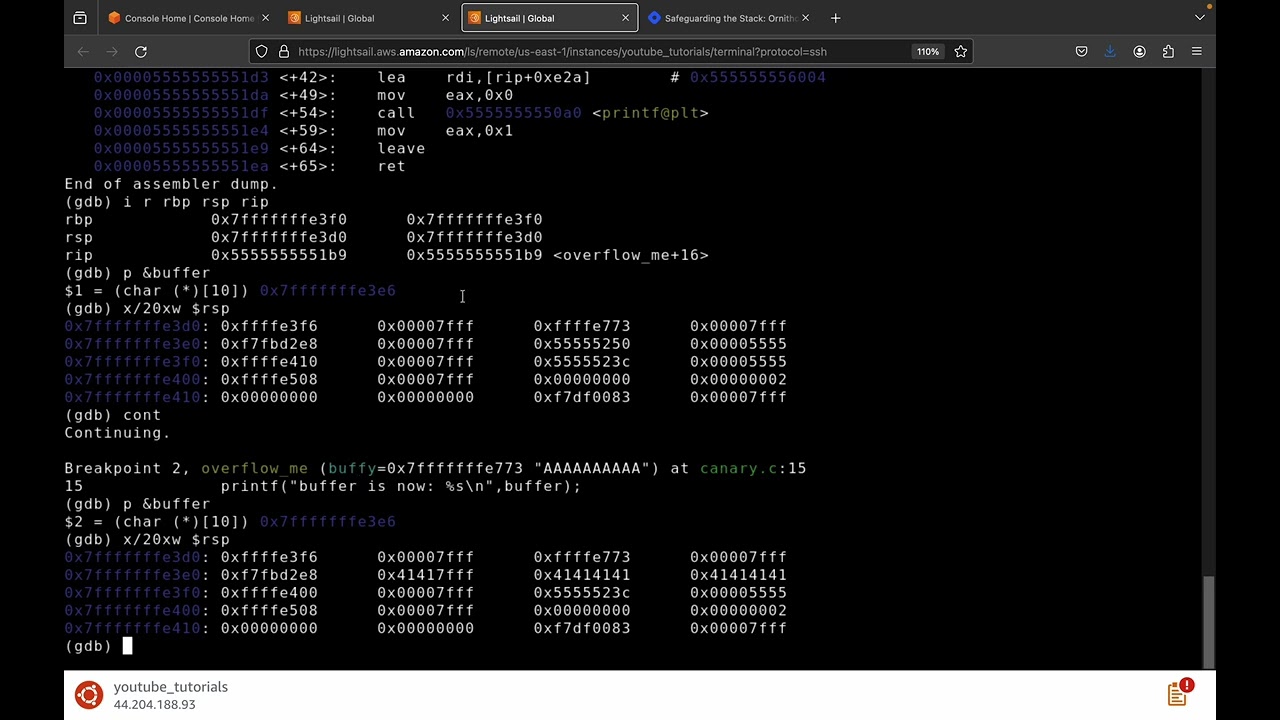The image size is (1280, 720).
Task: Click the '(gdb) cont' command line
Action: (x=113, y=415)
